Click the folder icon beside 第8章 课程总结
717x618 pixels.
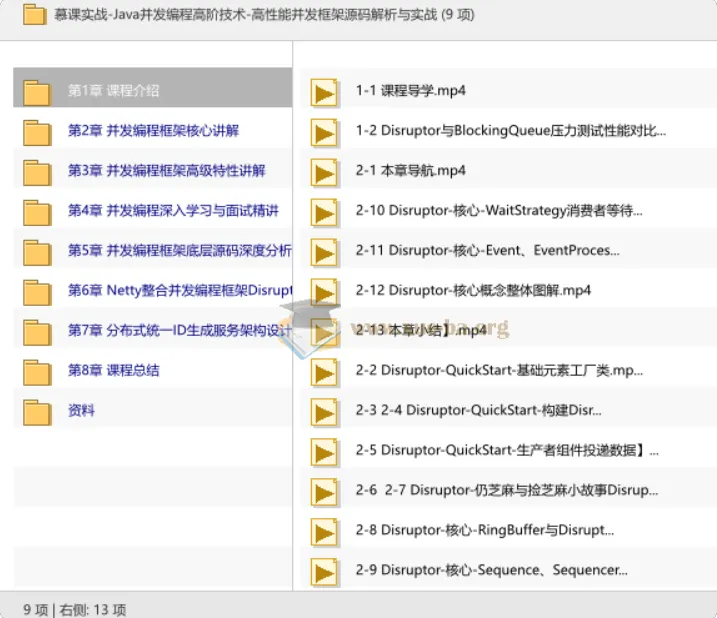[37, 372]
